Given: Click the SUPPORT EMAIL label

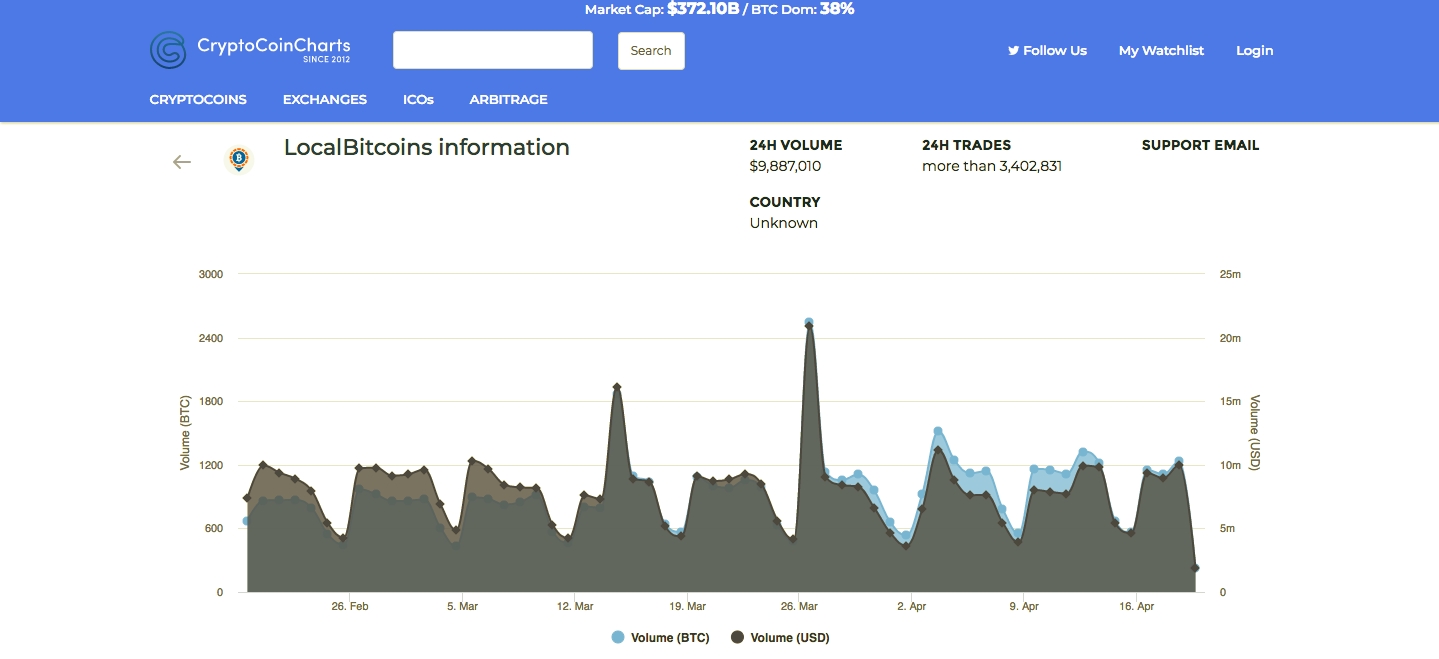Looking at the screenshot, I should [1200, 145].
